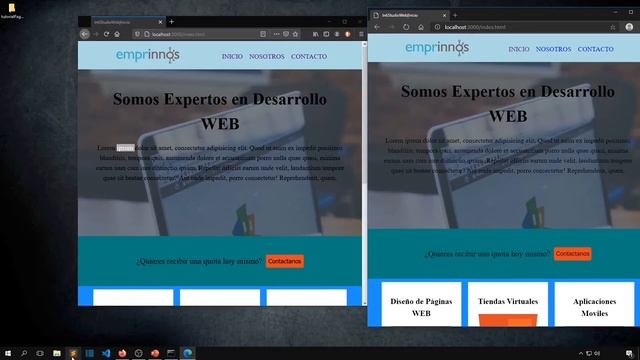Click INICIO link in Firefox page
This screenshot has width=640, height=360.
(x=232, y=56)
